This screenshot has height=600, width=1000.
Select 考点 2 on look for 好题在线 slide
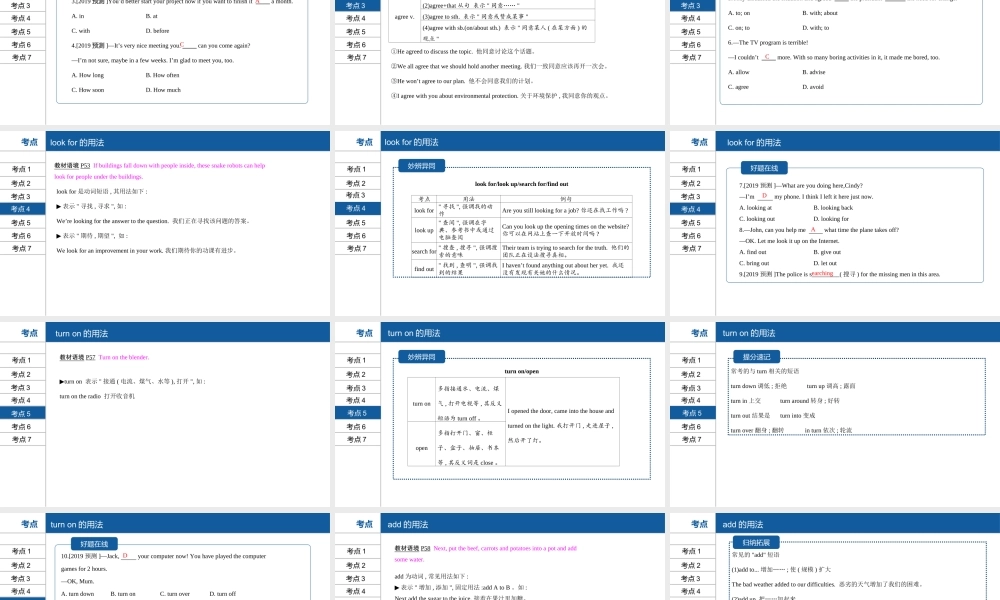tap(692, 183)
